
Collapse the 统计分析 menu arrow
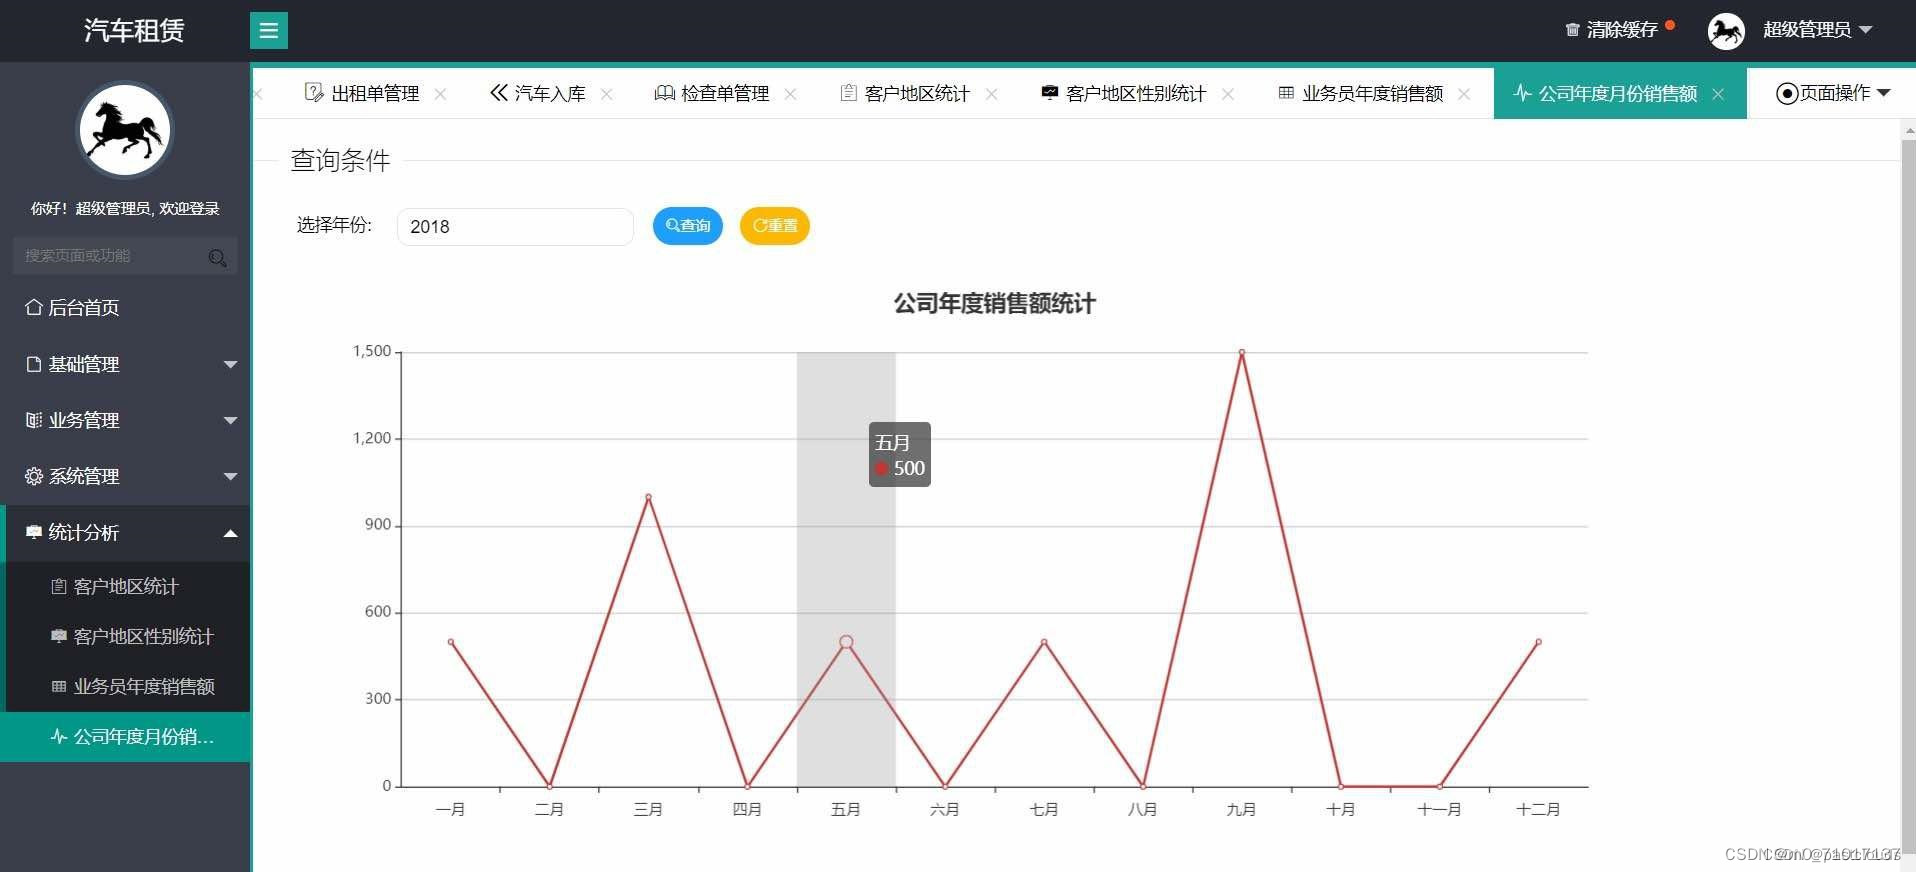230,533
